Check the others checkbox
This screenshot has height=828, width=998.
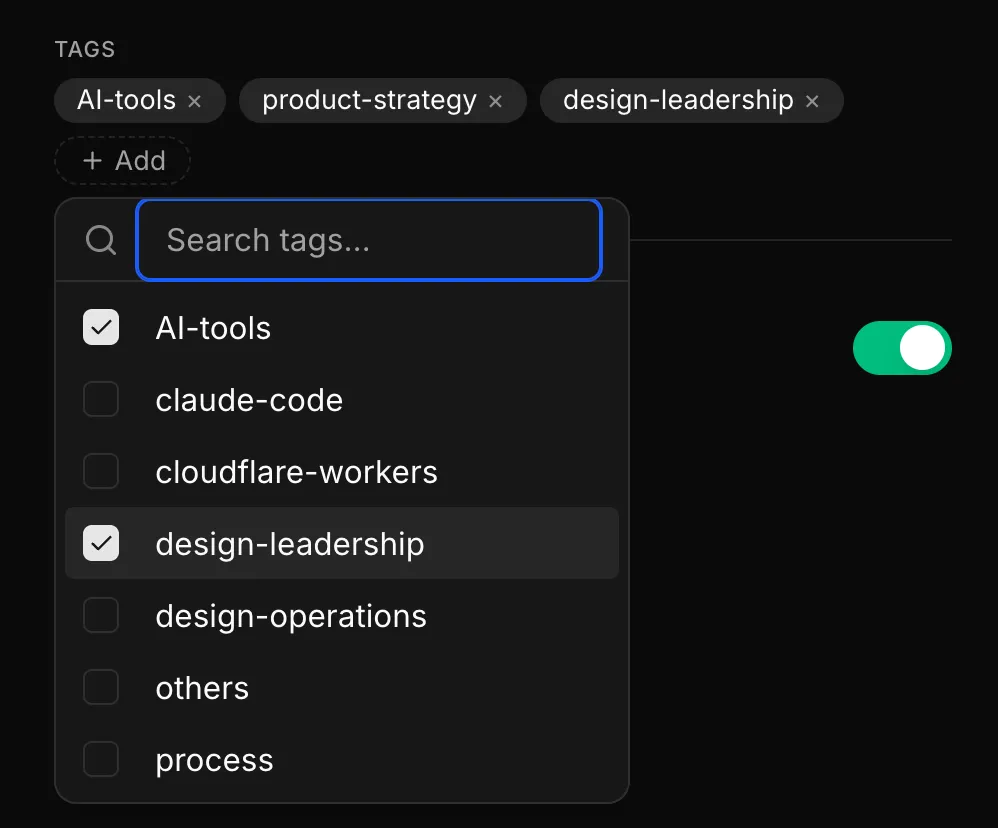click(x=101, y=687)
